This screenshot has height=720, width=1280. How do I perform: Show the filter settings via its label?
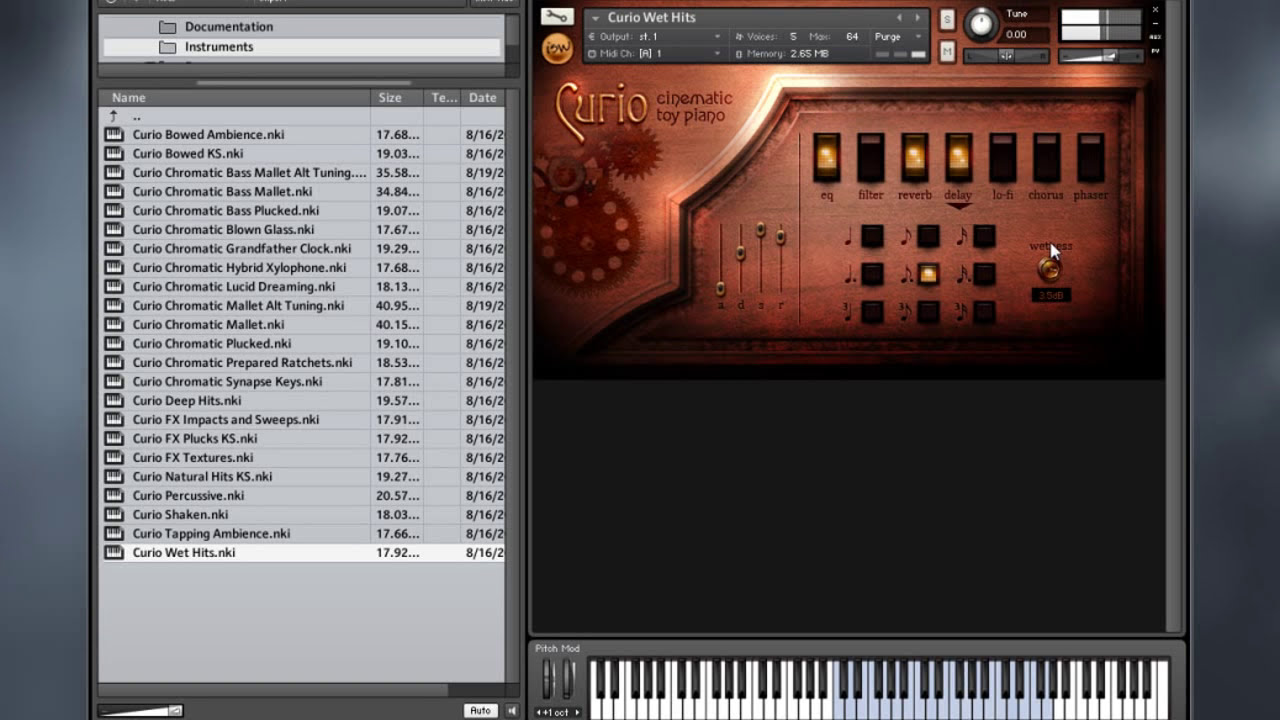tap(871, 195)
